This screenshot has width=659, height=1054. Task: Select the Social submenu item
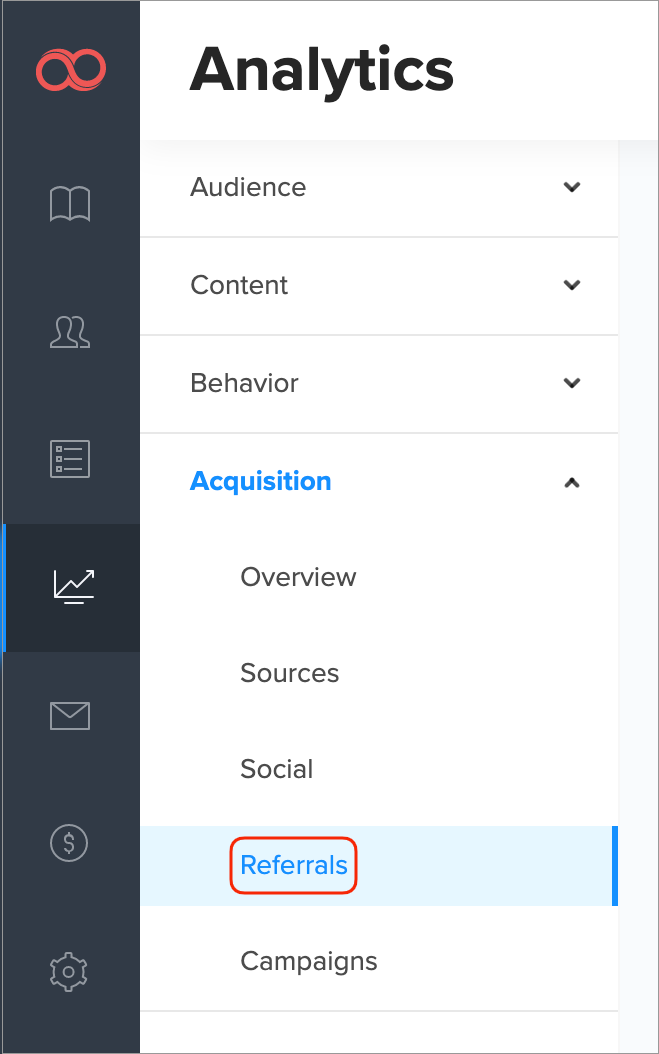pos(276,769)
